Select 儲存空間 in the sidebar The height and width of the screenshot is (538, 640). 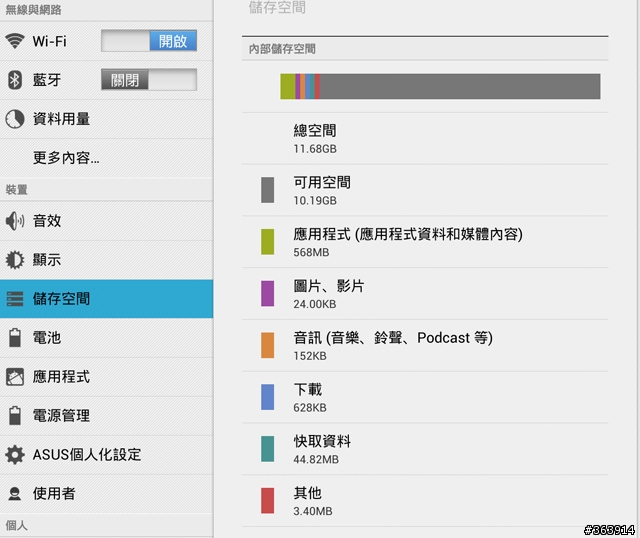click(x=107, y=299)
